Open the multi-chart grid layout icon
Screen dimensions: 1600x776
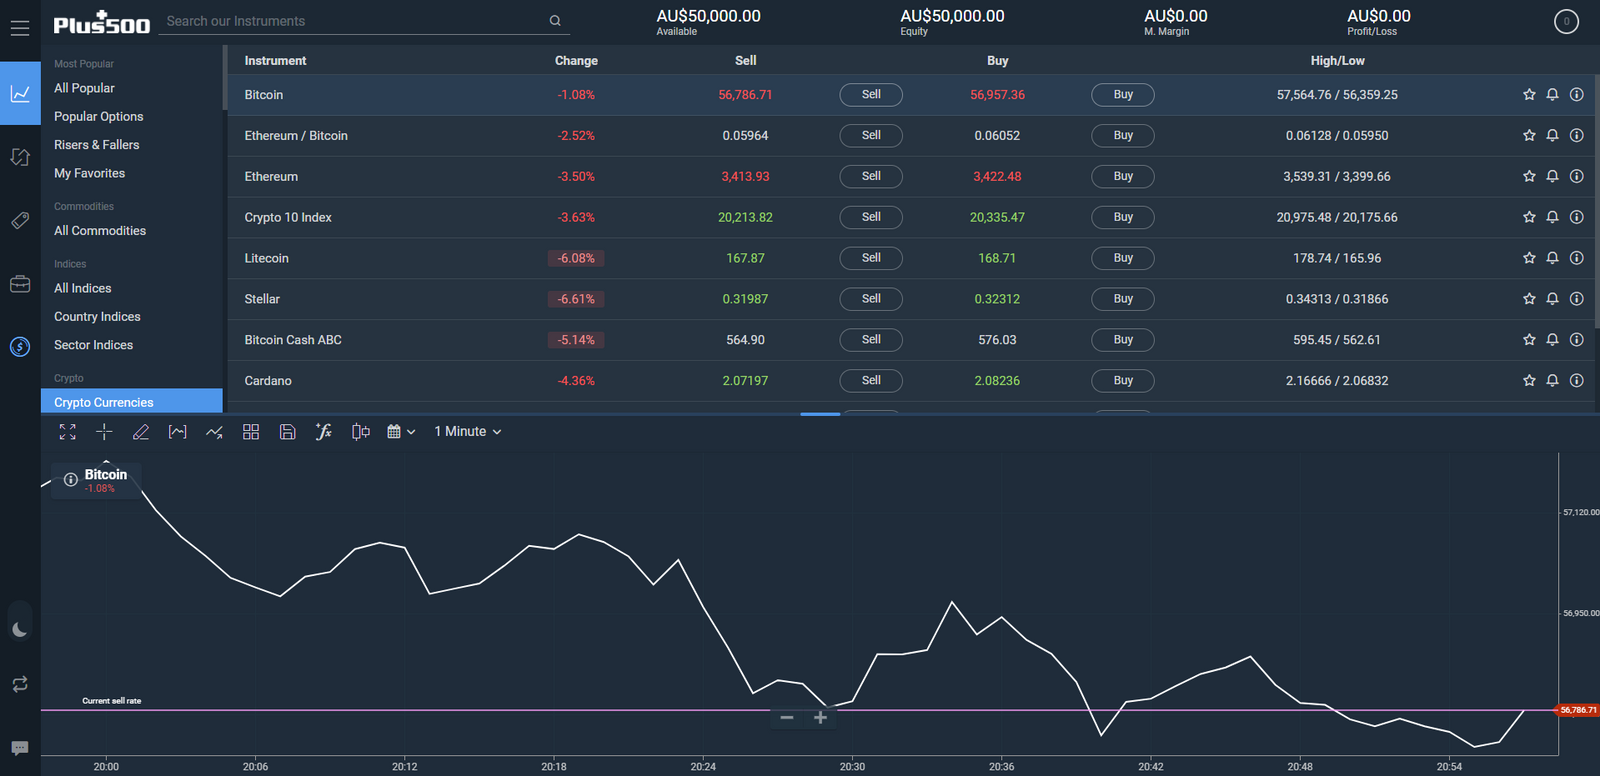click(x=251, y=432)
